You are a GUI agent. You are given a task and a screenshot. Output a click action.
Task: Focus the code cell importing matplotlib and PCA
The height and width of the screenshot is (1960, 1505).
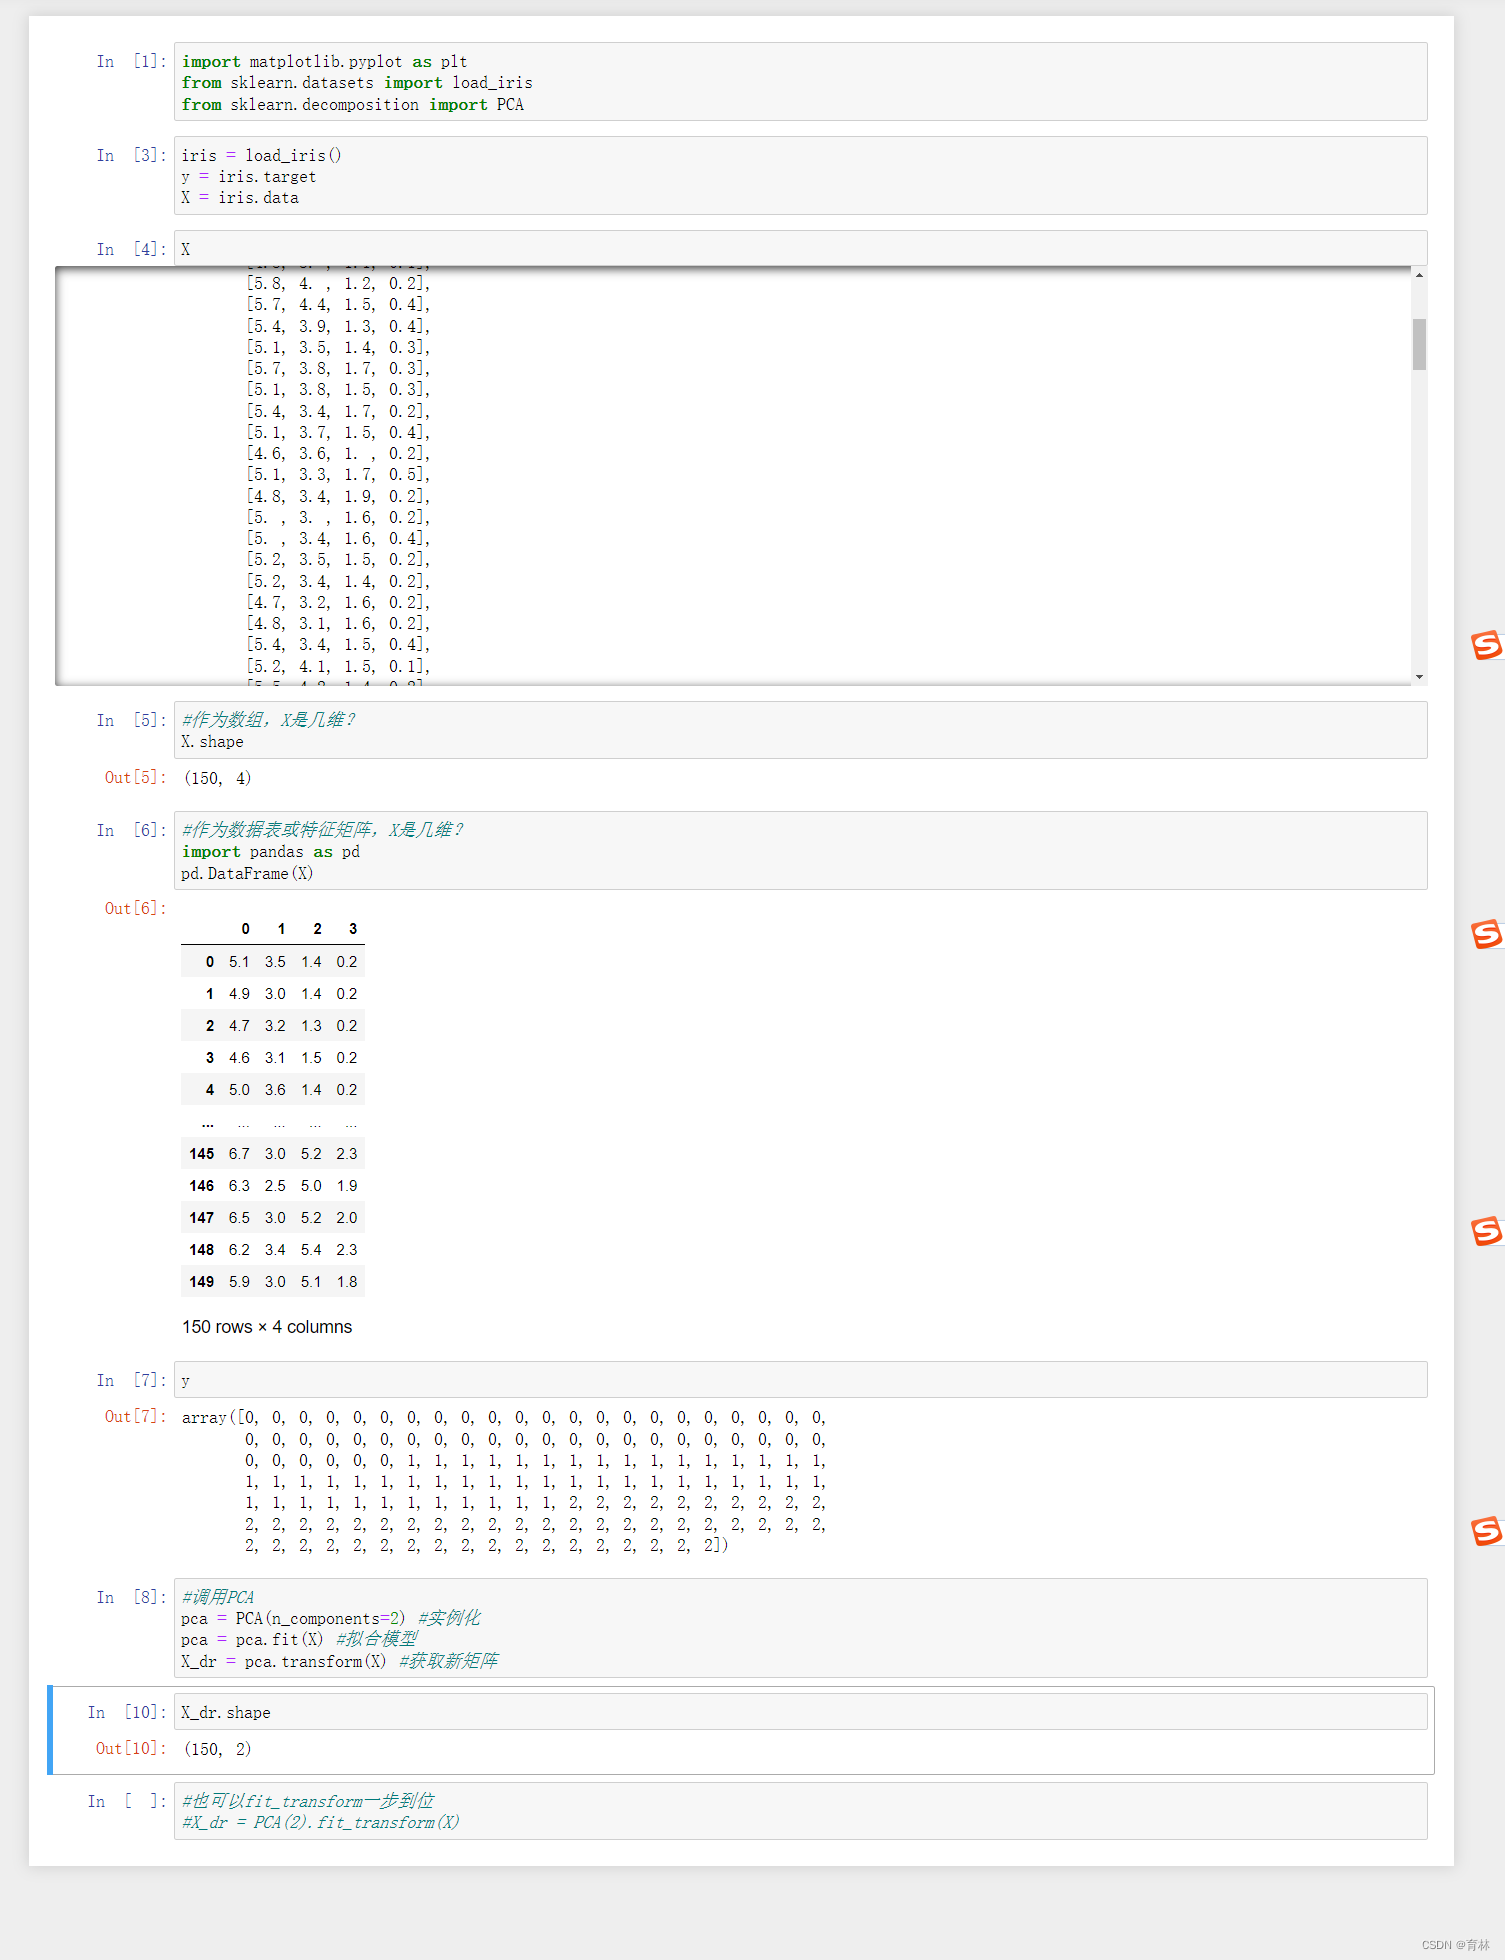click(800, 82)
